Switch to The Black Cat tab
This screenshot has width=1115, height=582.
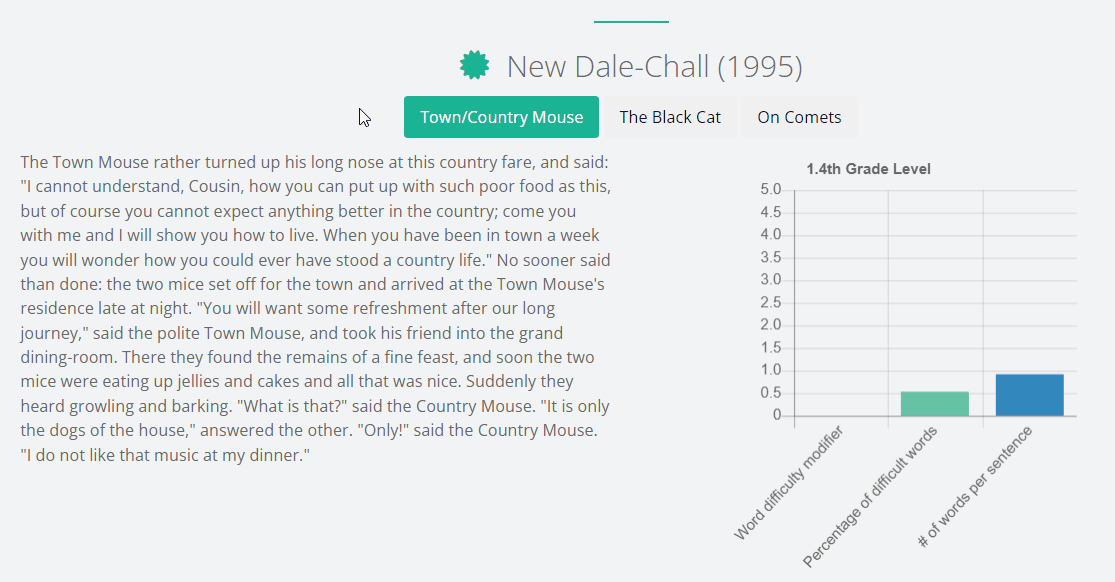670,117
